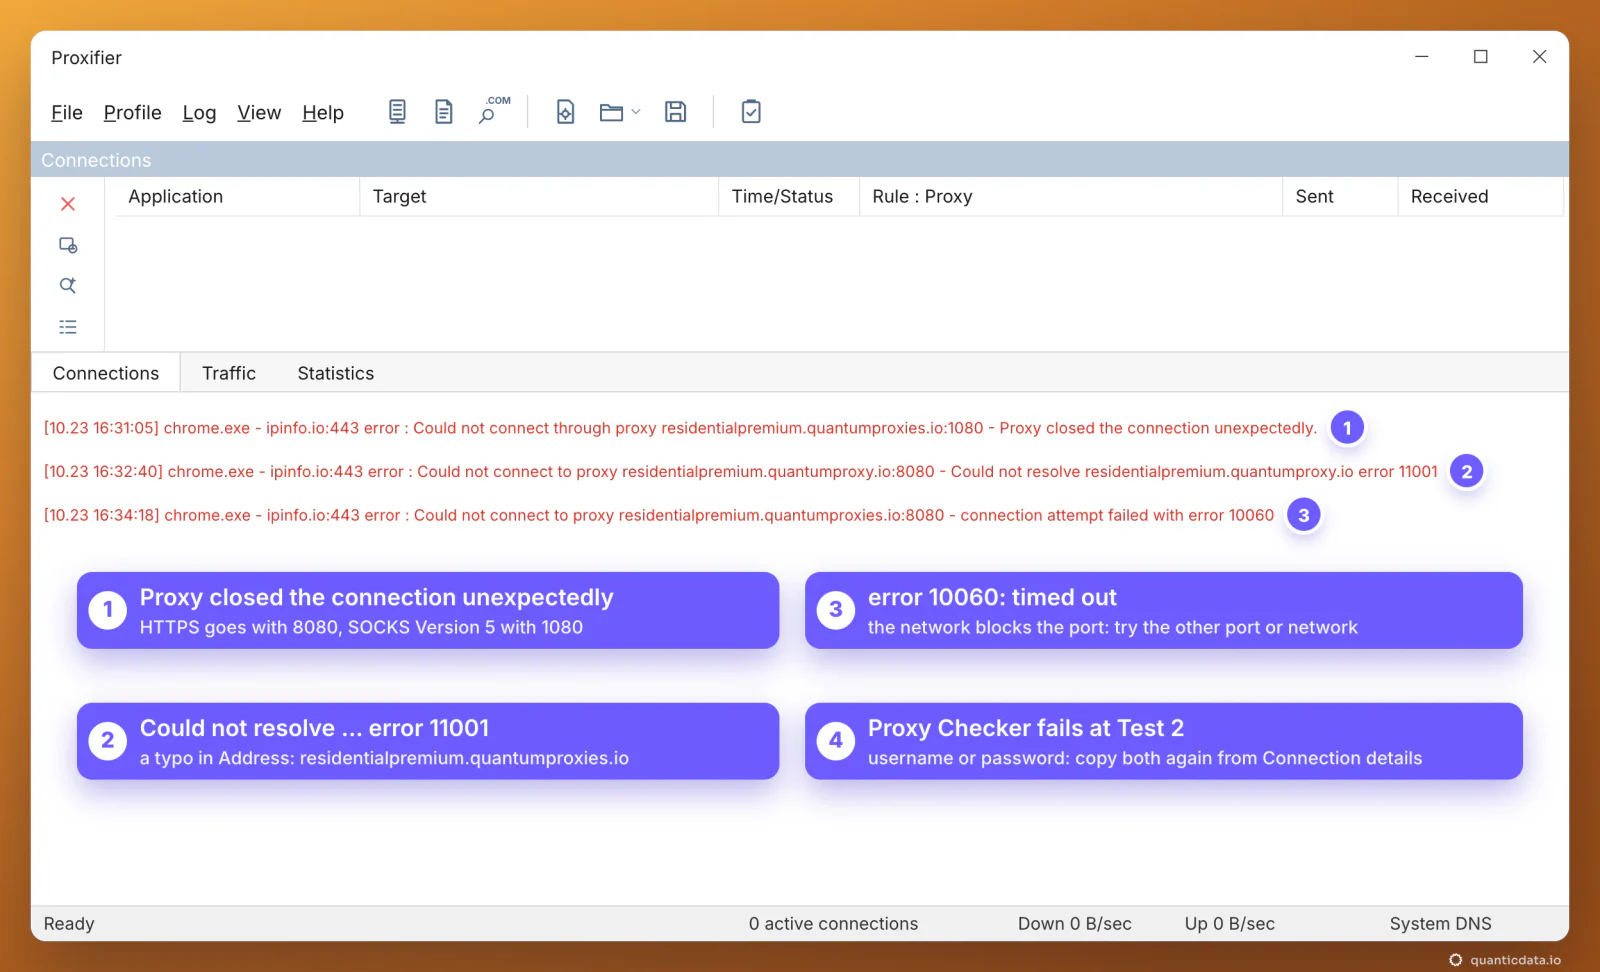Open the Profile menu
This screenshot has height=972, width=1600.
(132, 113)
